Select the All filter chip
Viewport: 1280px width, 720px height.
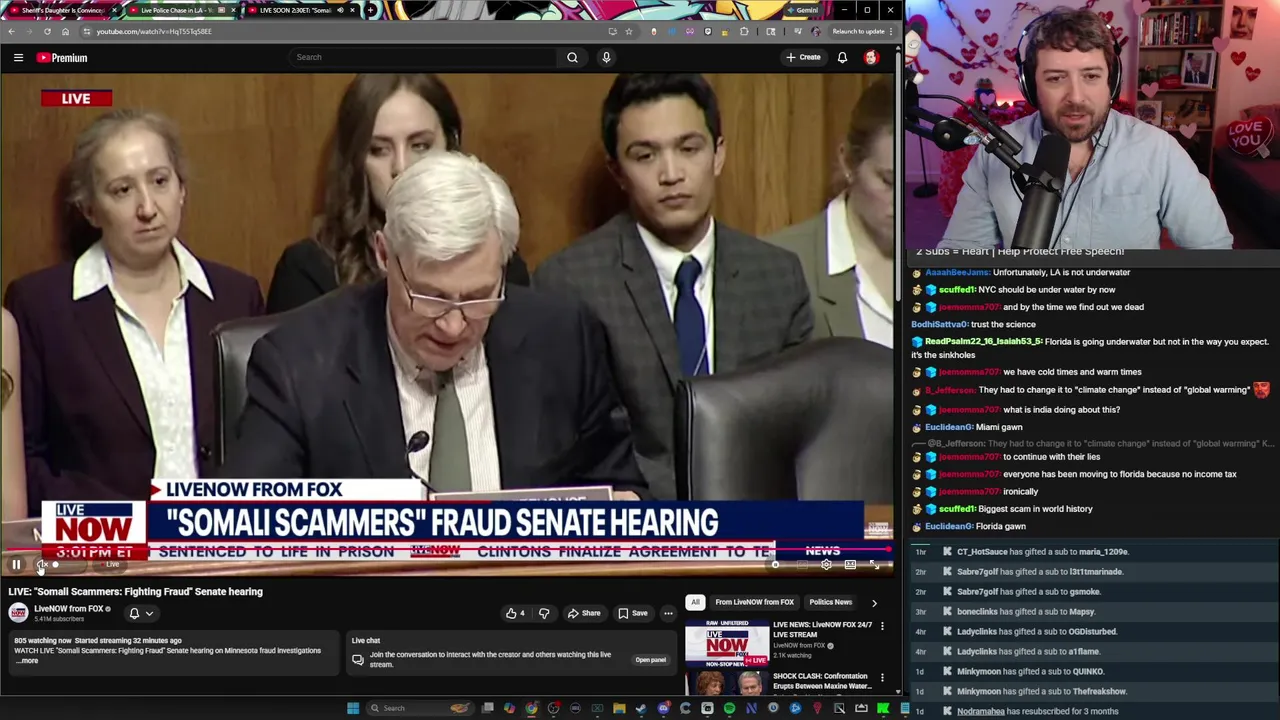coord(695,602)
